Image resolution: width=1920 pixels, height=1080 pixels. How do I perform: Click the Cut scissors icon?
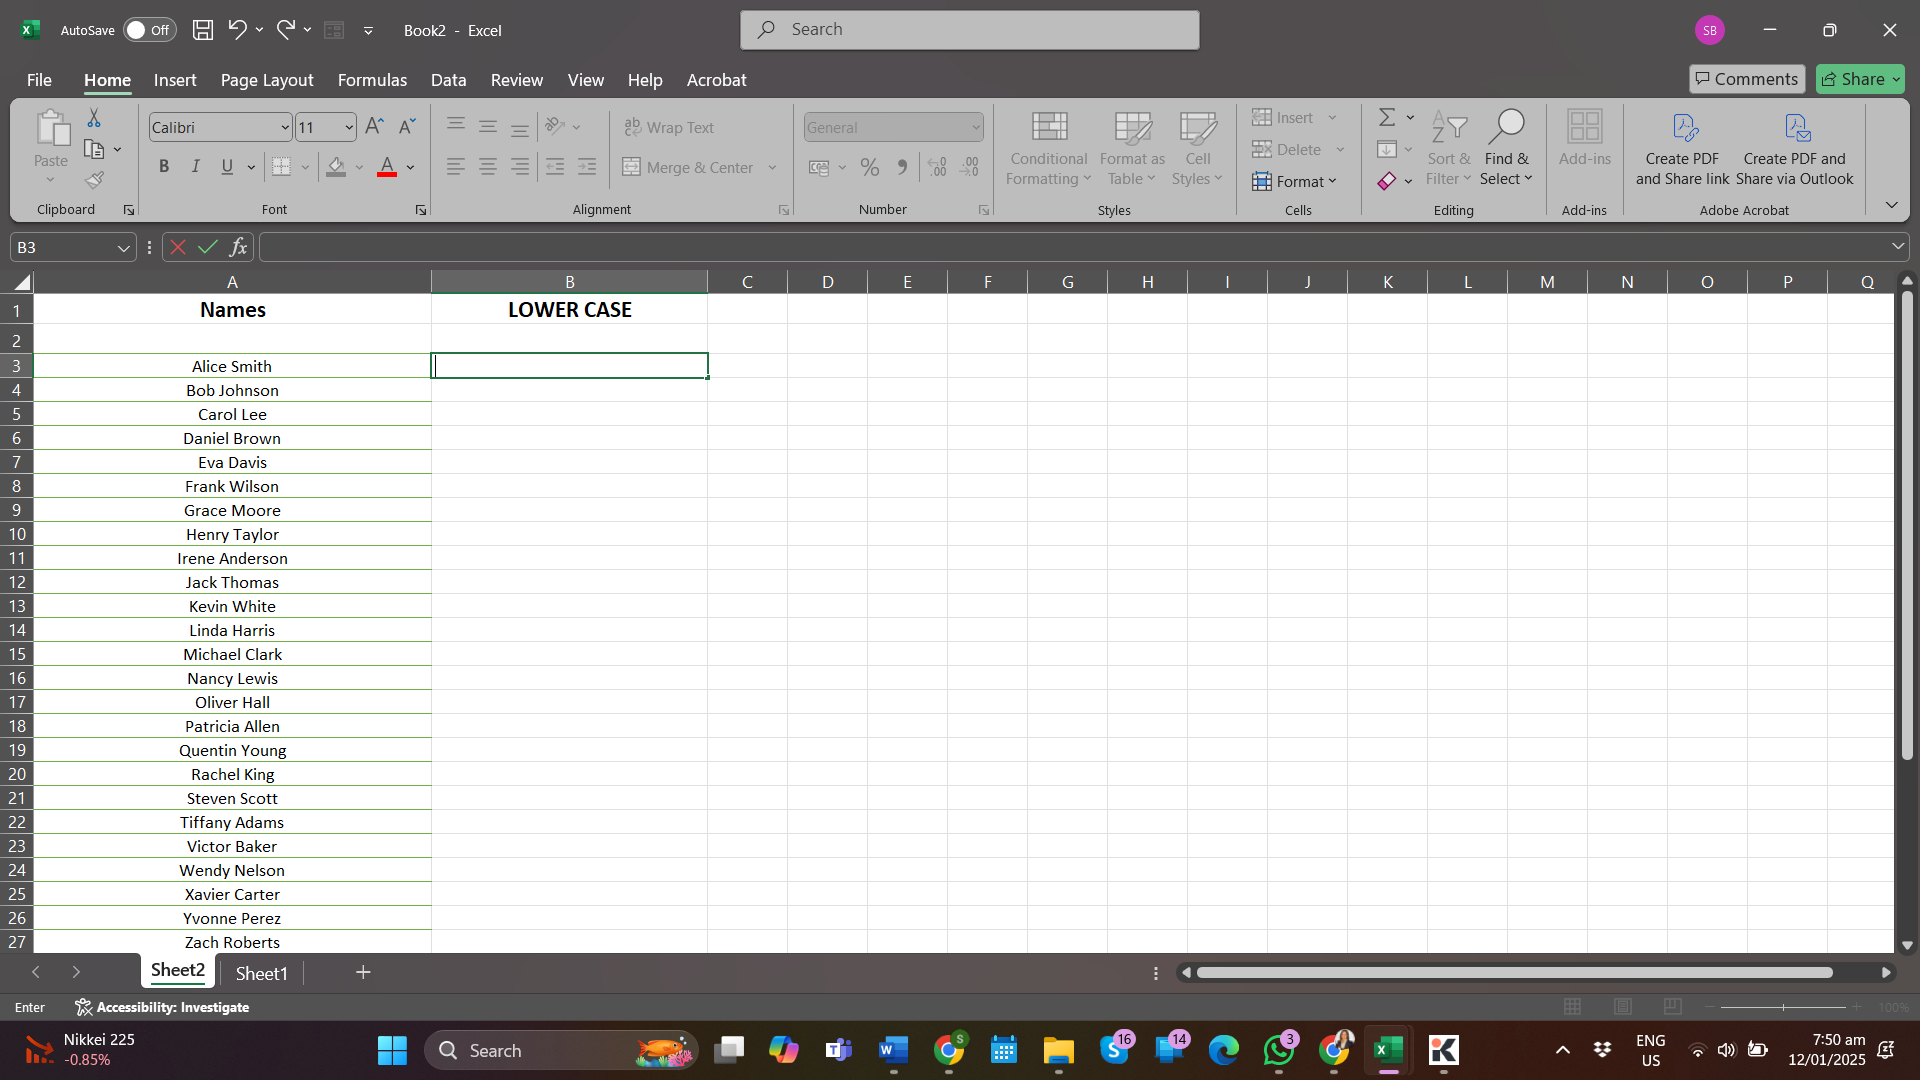pyautogui.click(x=94, y=118)
